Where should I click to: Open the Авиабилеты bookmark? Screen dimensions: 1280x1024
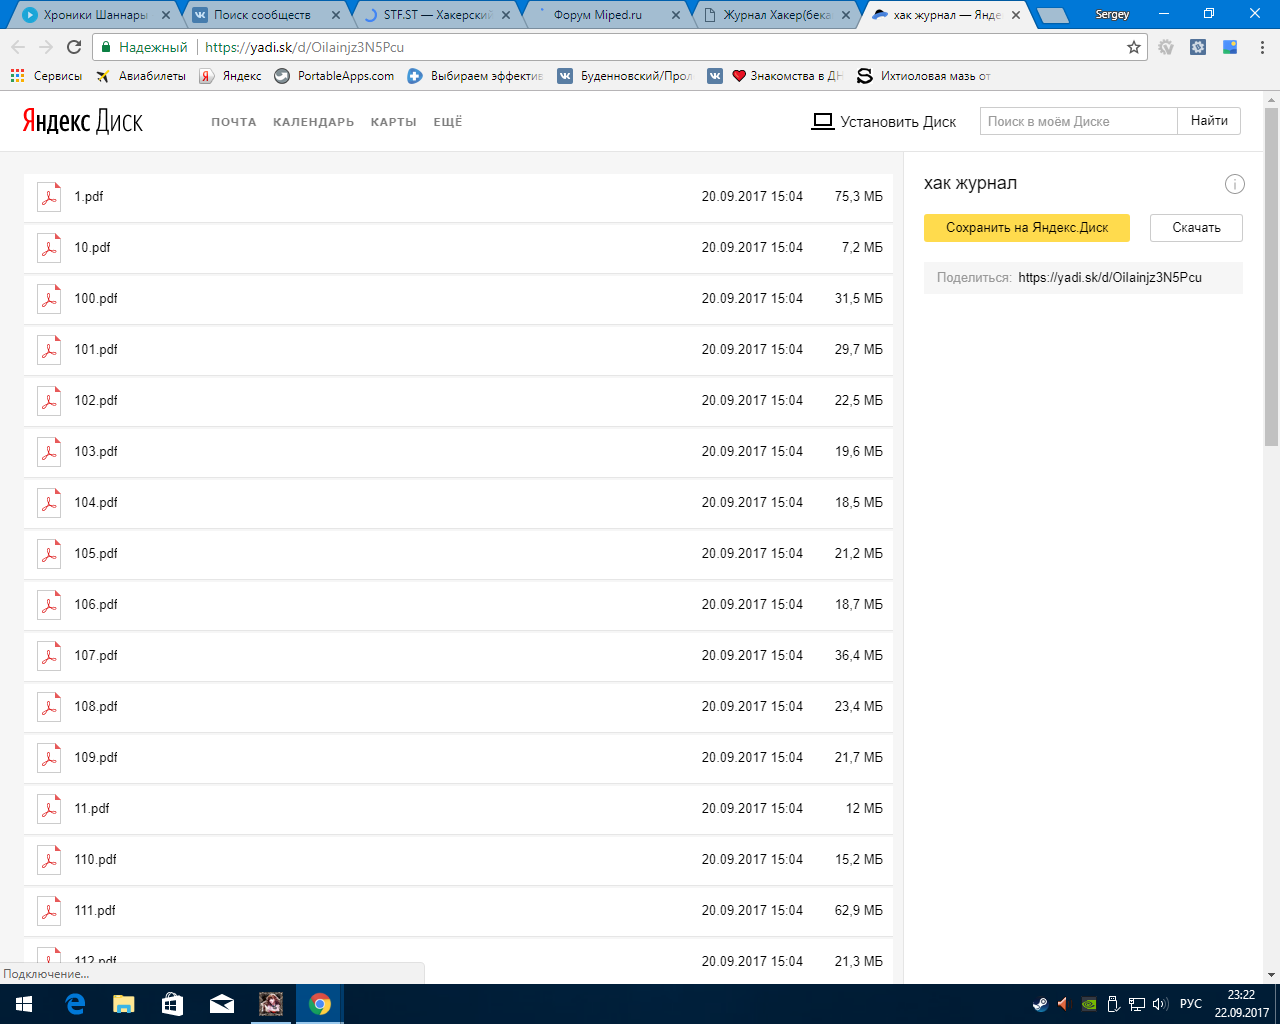[141, 76]
